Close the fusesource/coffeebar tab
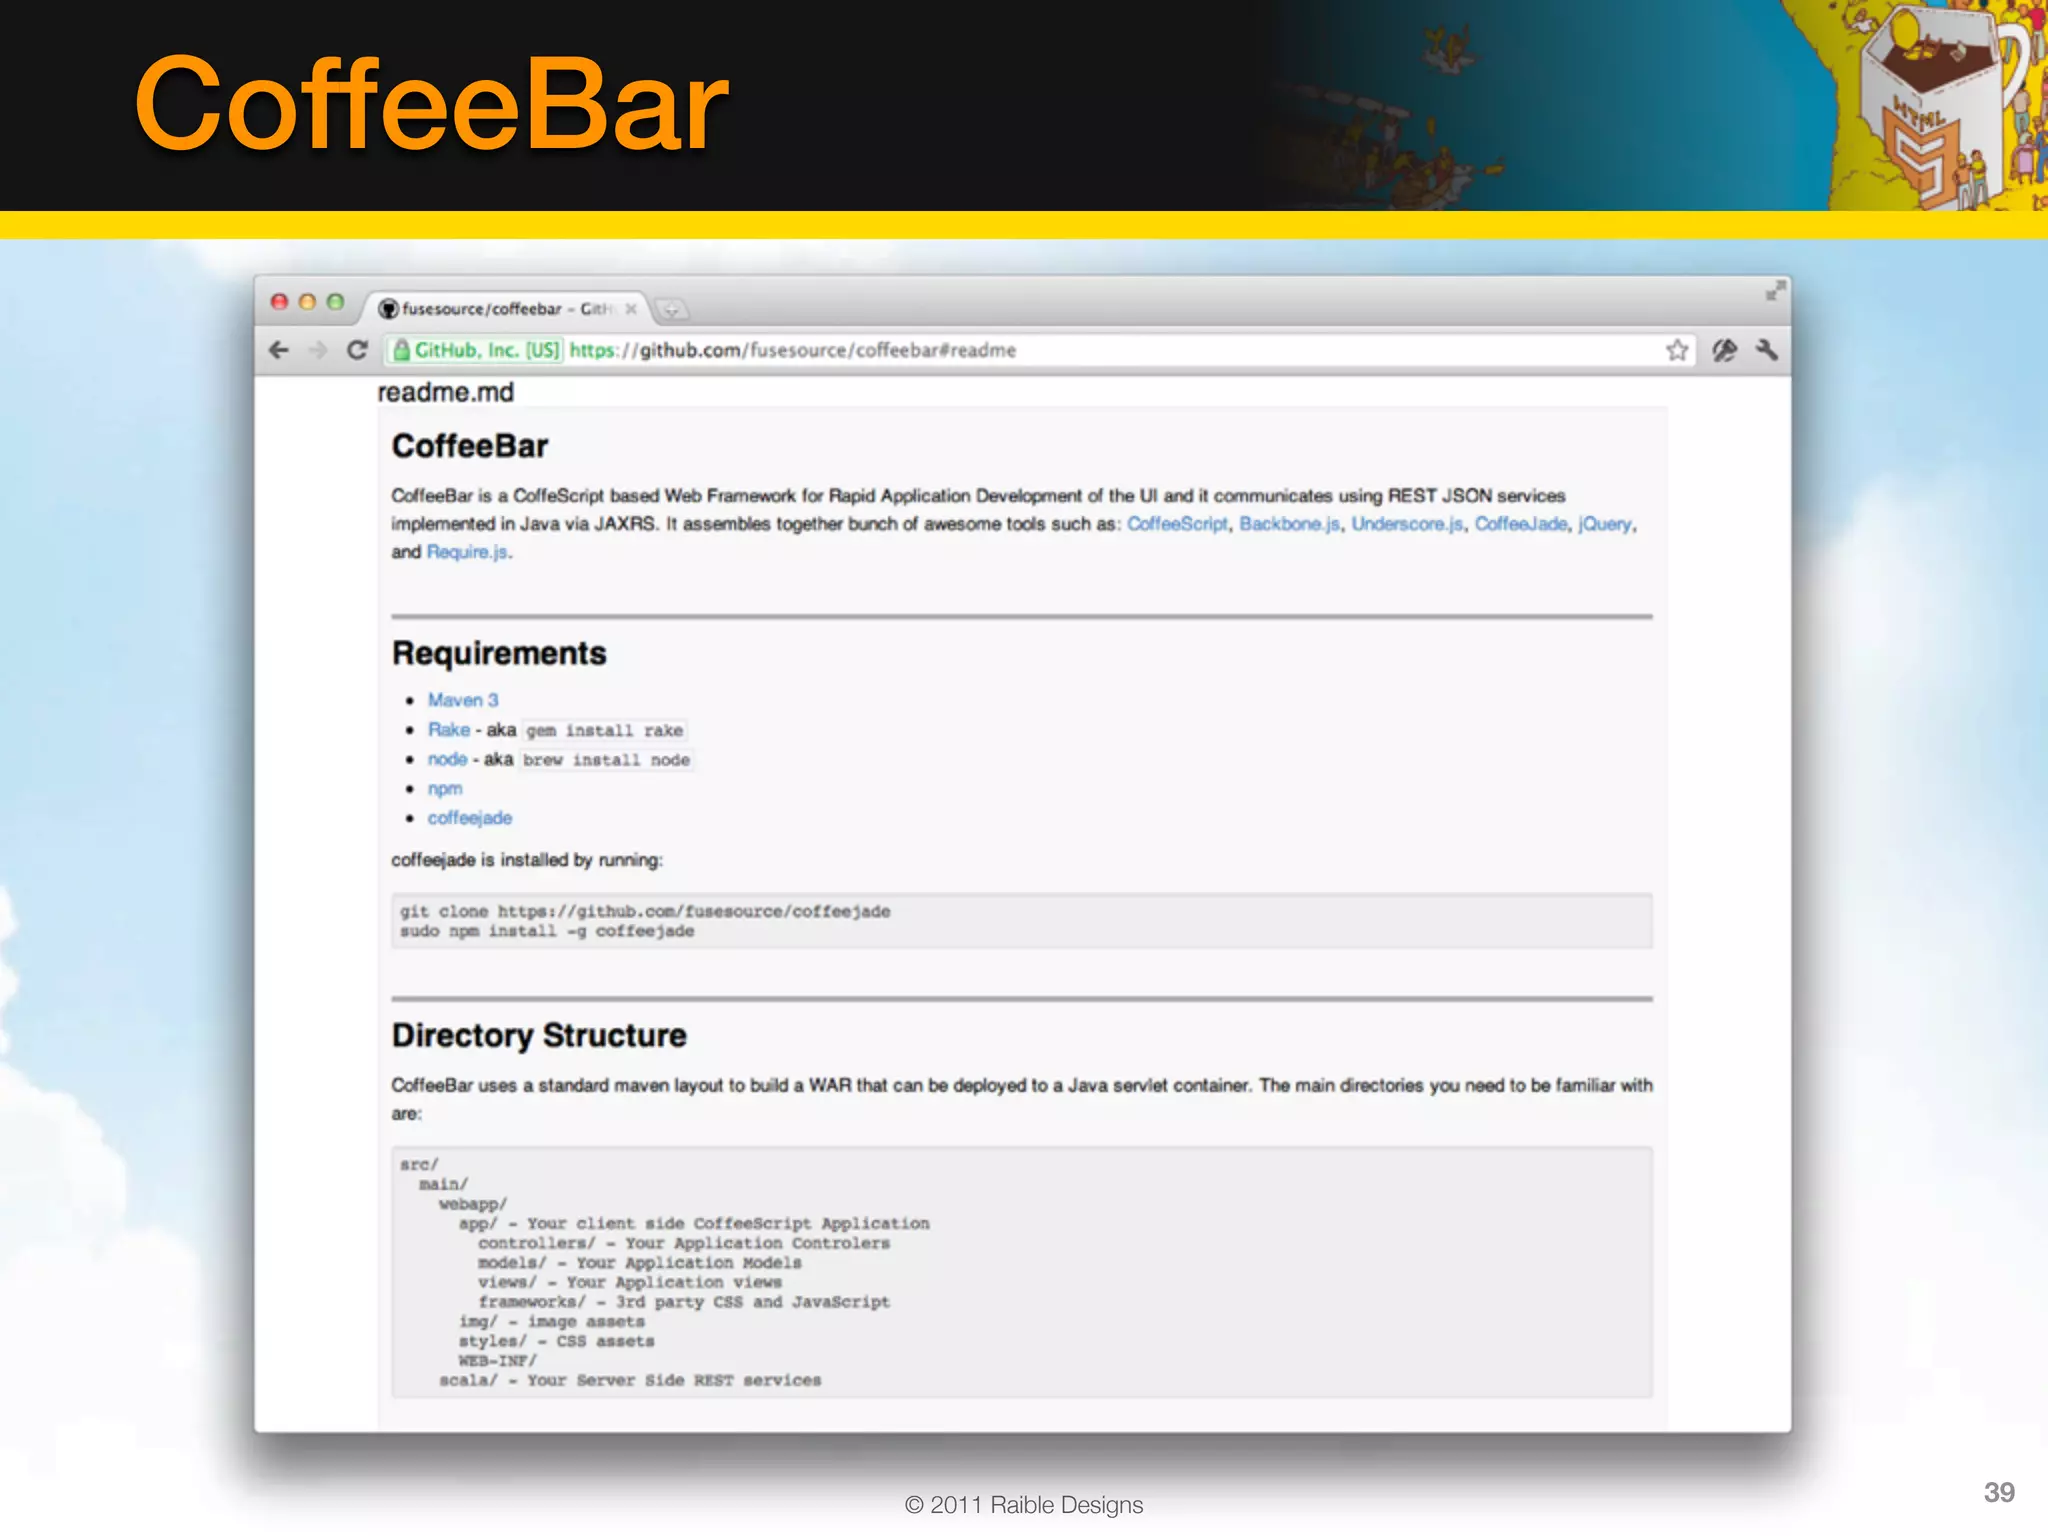 631,309
